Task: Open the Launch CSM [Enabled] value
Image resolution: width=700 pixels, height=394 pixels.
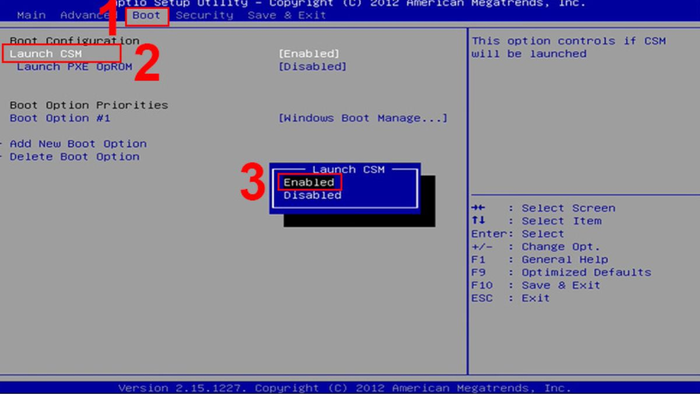Action: (x=309, y=54)
